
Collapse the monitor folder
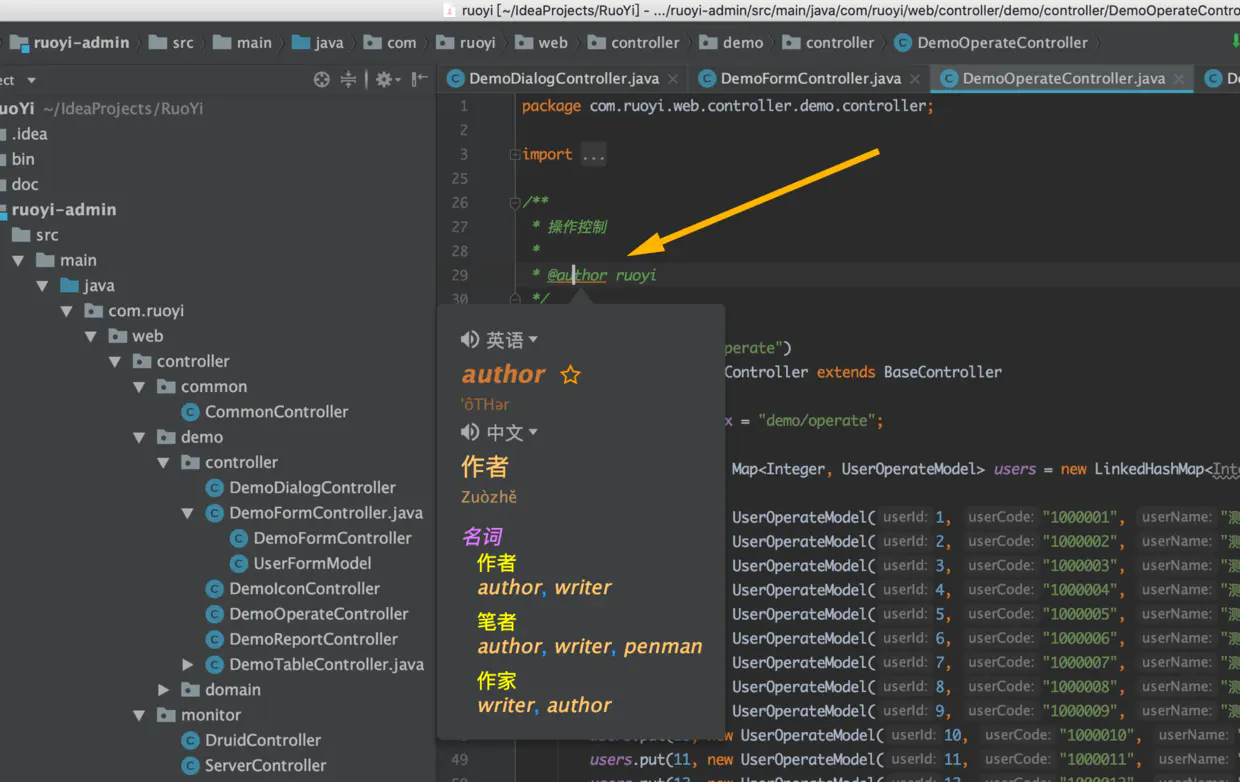(140, 715)
